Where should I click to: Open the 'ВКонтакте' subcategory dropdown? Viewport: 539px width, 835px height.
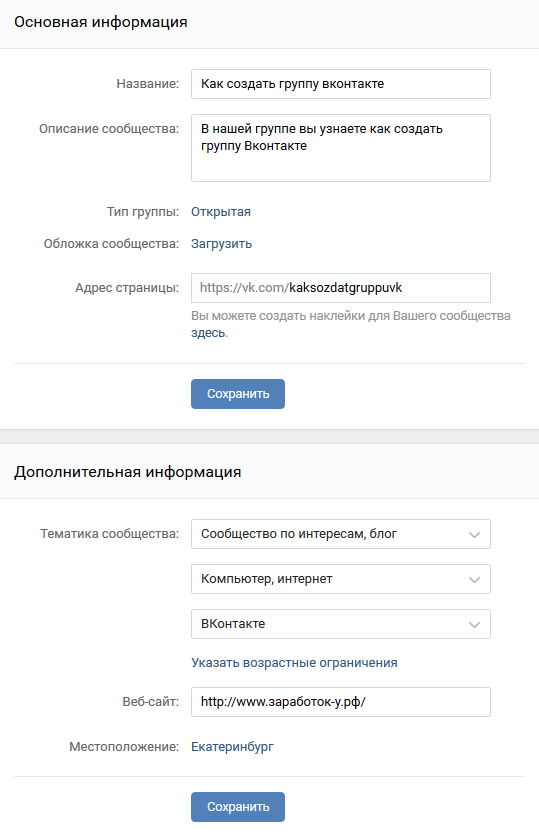341,624
